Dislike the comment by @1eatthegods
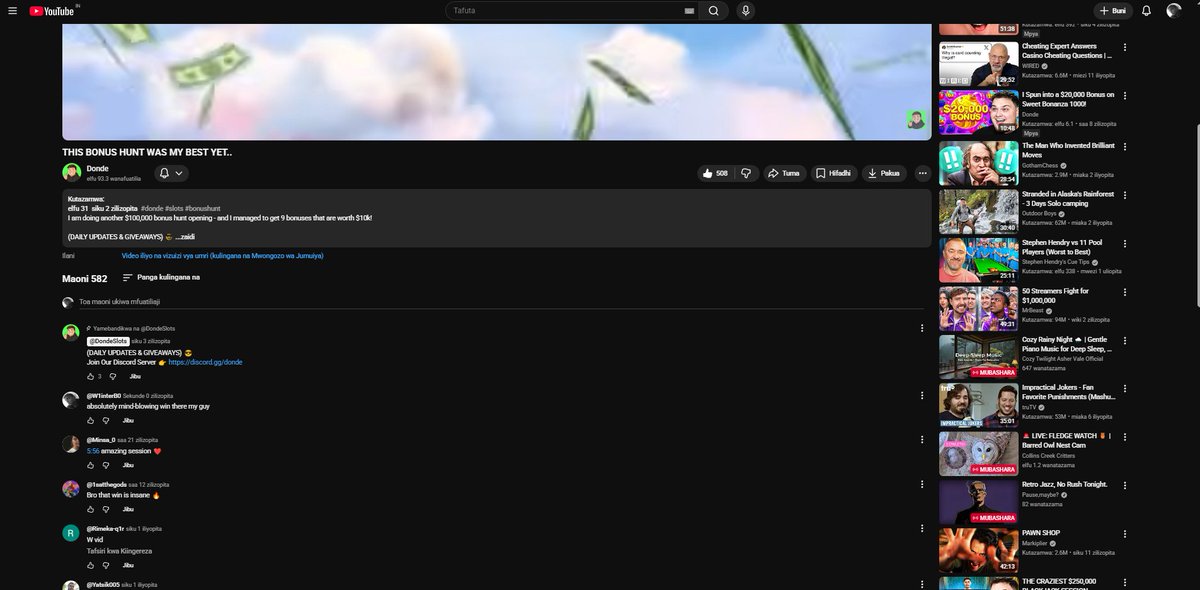Viewport: 1200px width, 590px height. (x=106, y=509)
